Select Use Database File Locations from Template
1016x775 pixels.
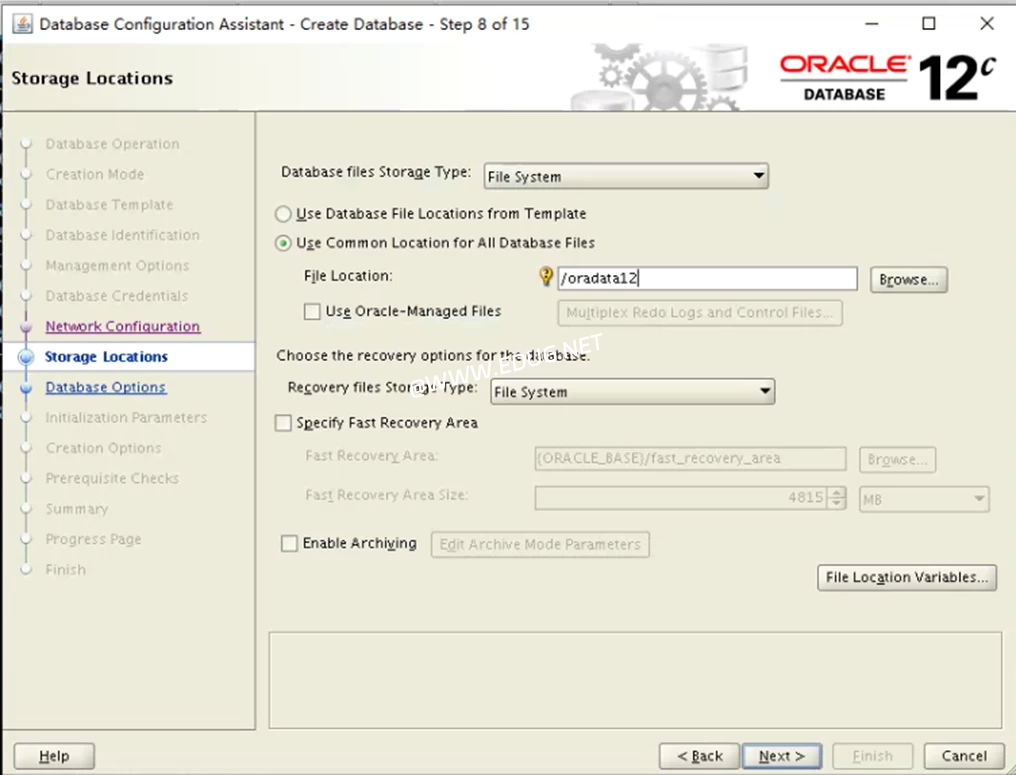pyautogui.click(x=283, y=214)
